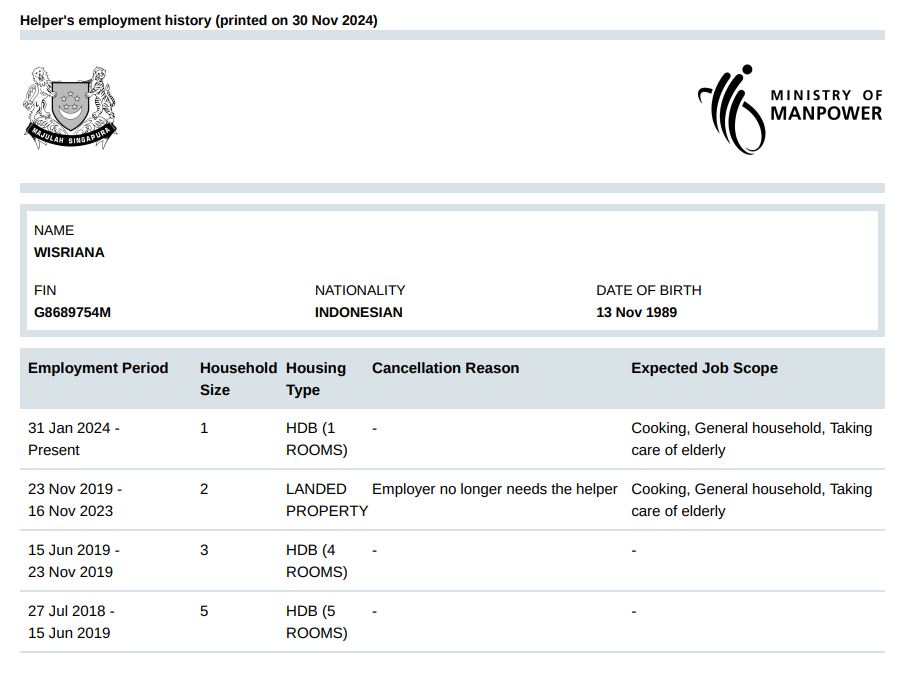Click the DATE OF BIRTH label

coord(649,290)
